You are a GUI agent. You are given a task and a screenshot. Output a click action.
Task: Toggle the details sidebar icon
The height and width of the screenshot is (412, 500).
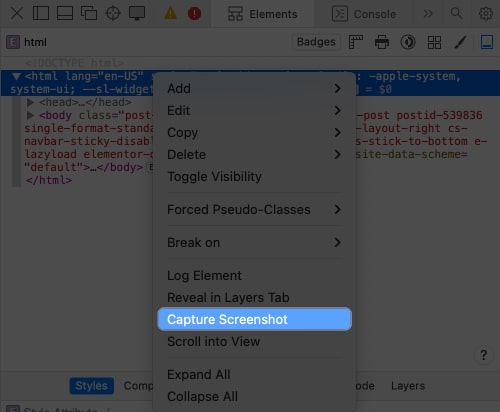pos(487,42)
